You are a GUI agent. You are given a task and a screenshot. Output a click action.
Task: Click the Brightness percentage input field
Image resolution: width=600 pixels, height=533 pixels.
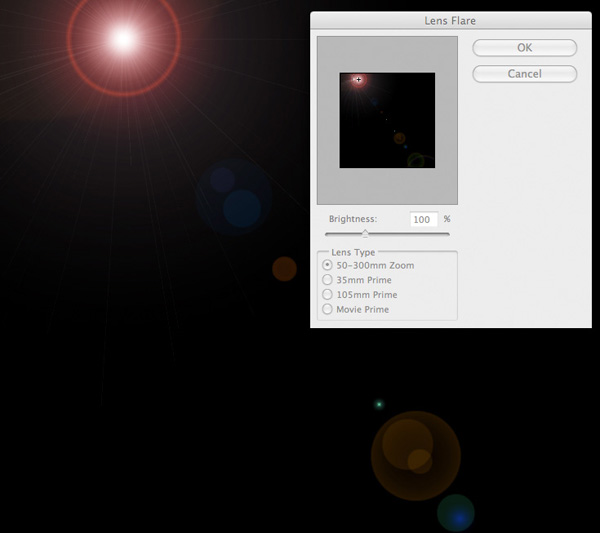[424, 219]
